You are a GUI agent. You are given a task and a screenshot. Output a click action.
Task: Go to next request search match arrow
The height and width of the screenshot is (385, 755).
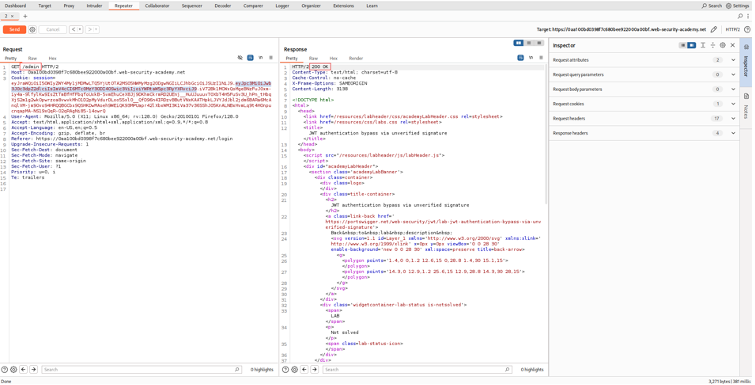point(33,370)
